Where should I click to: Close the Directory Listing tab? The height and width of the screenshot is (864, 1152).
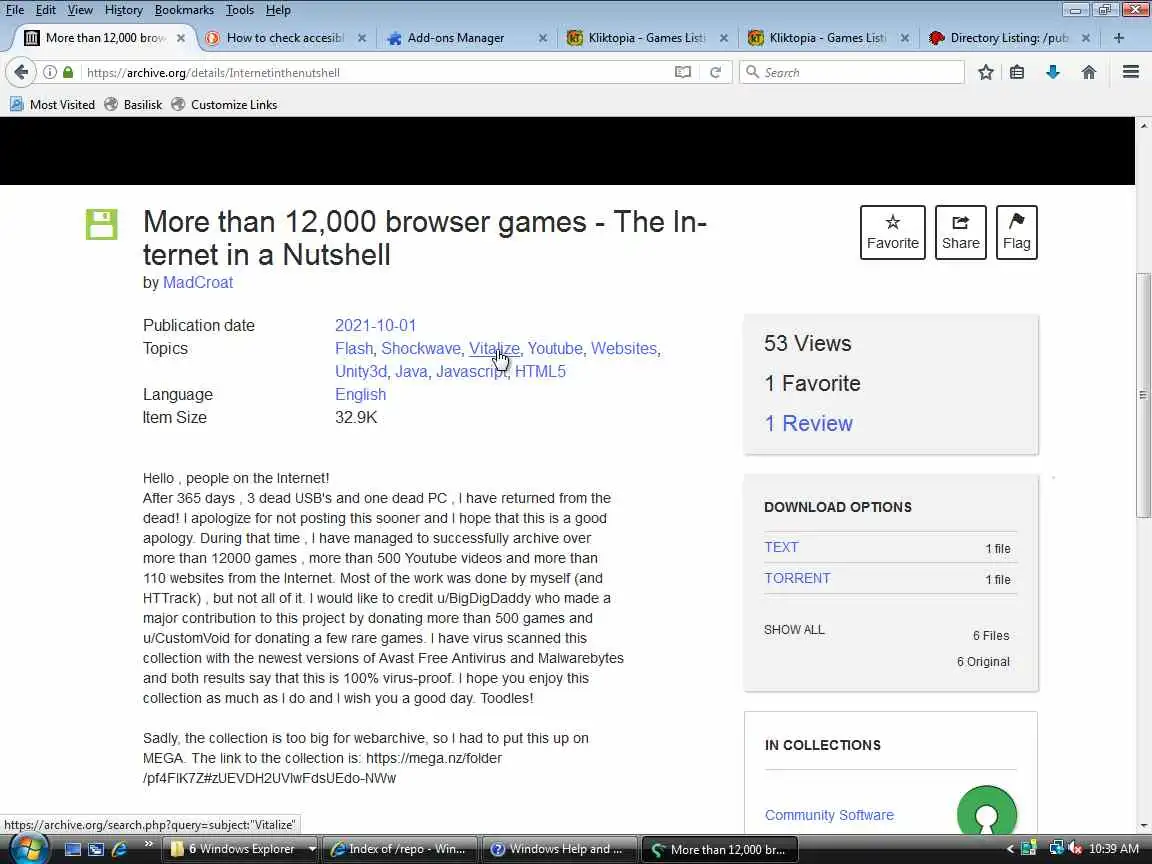tap(1086, 38)
